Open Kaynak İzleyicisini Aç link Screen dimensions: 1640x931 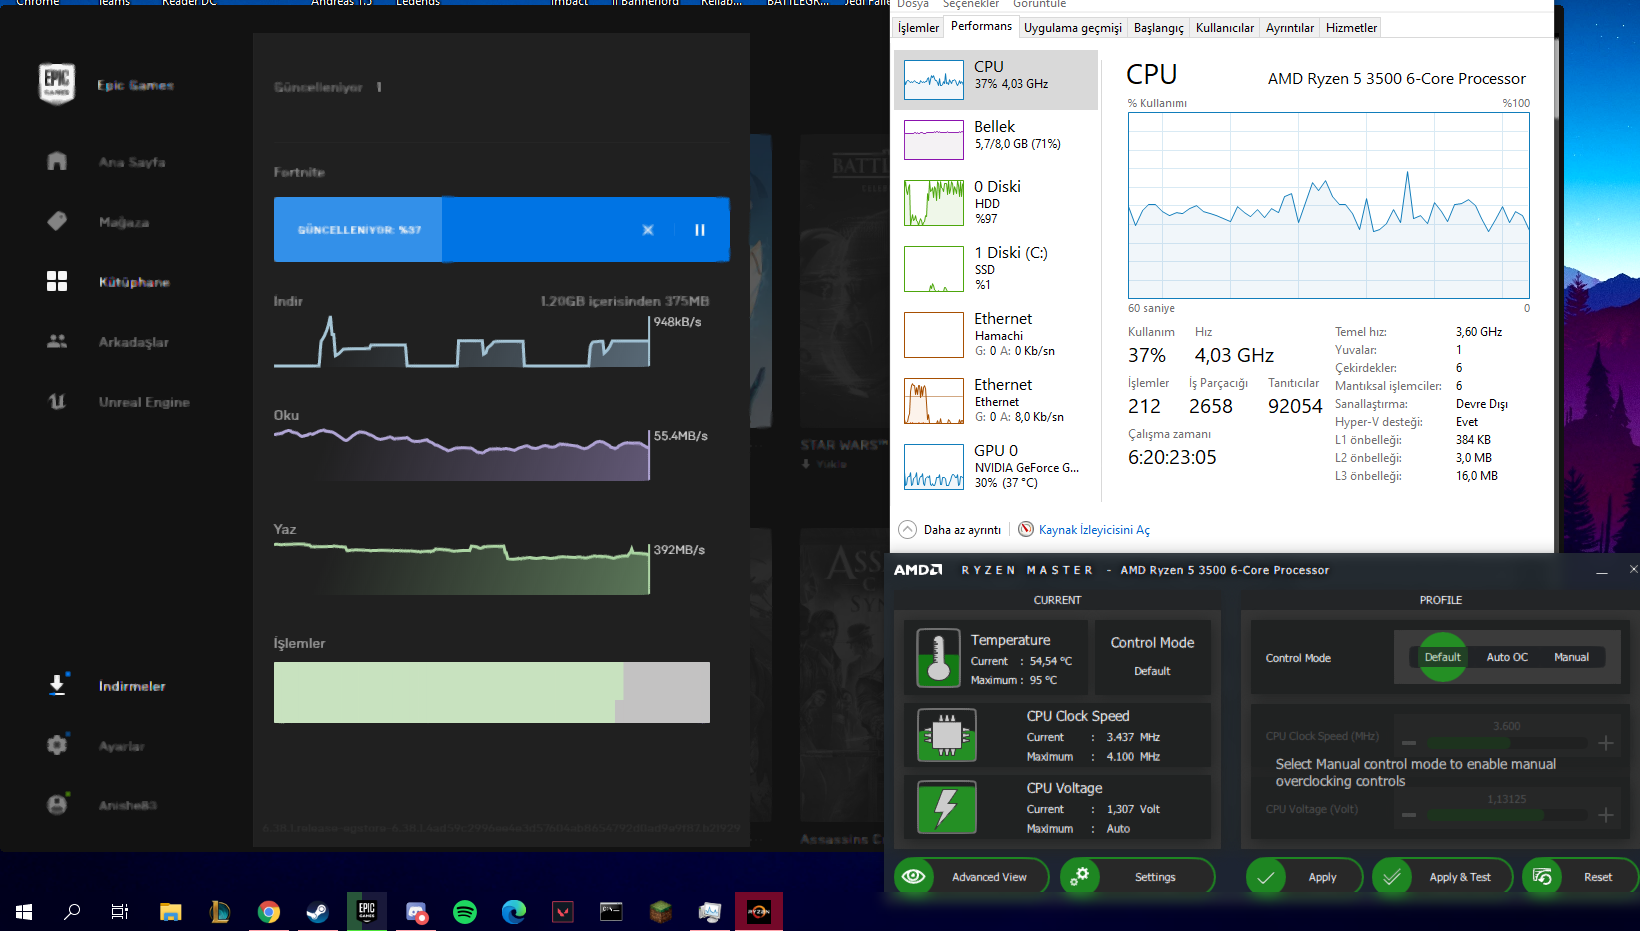[1094, 530]
